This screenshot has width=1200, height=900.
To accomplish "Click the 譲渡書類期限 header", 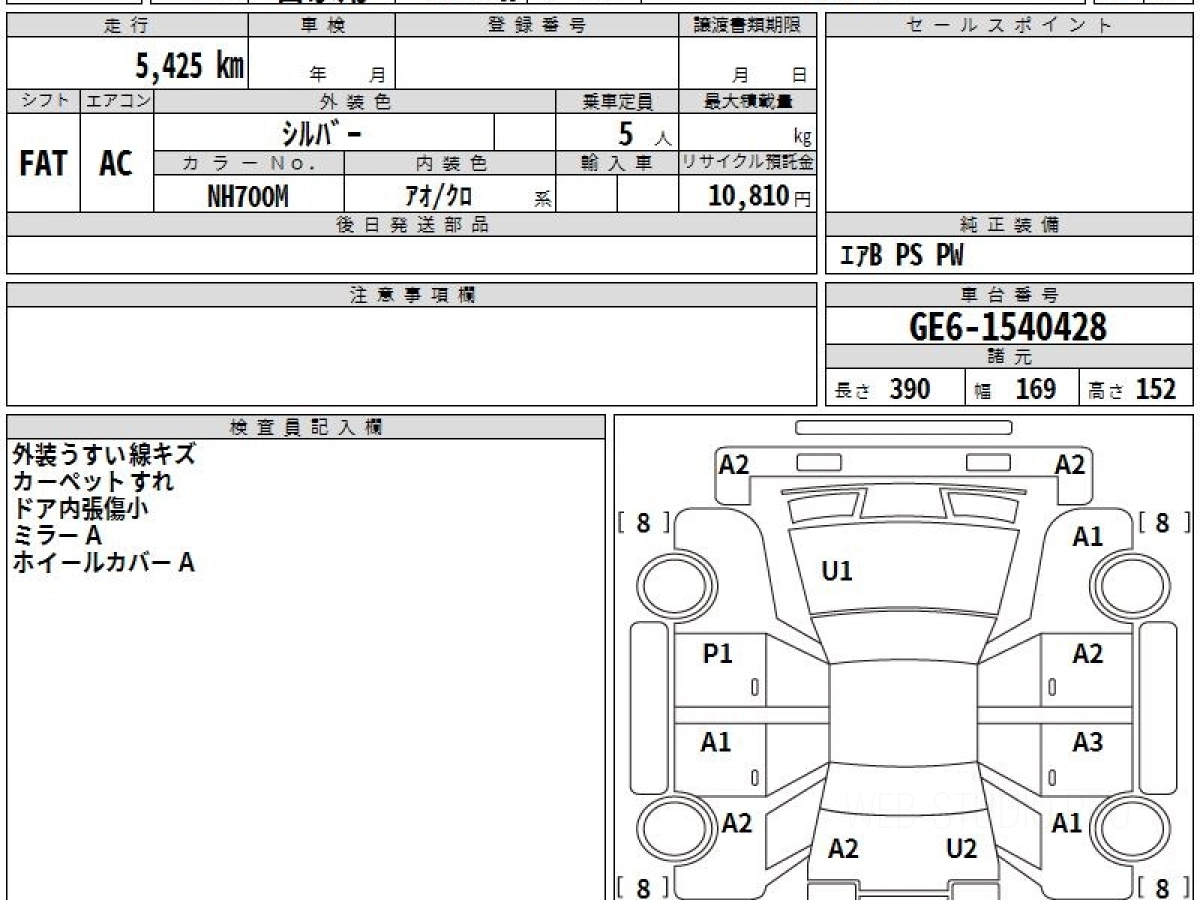I will (x=748, y=26).
